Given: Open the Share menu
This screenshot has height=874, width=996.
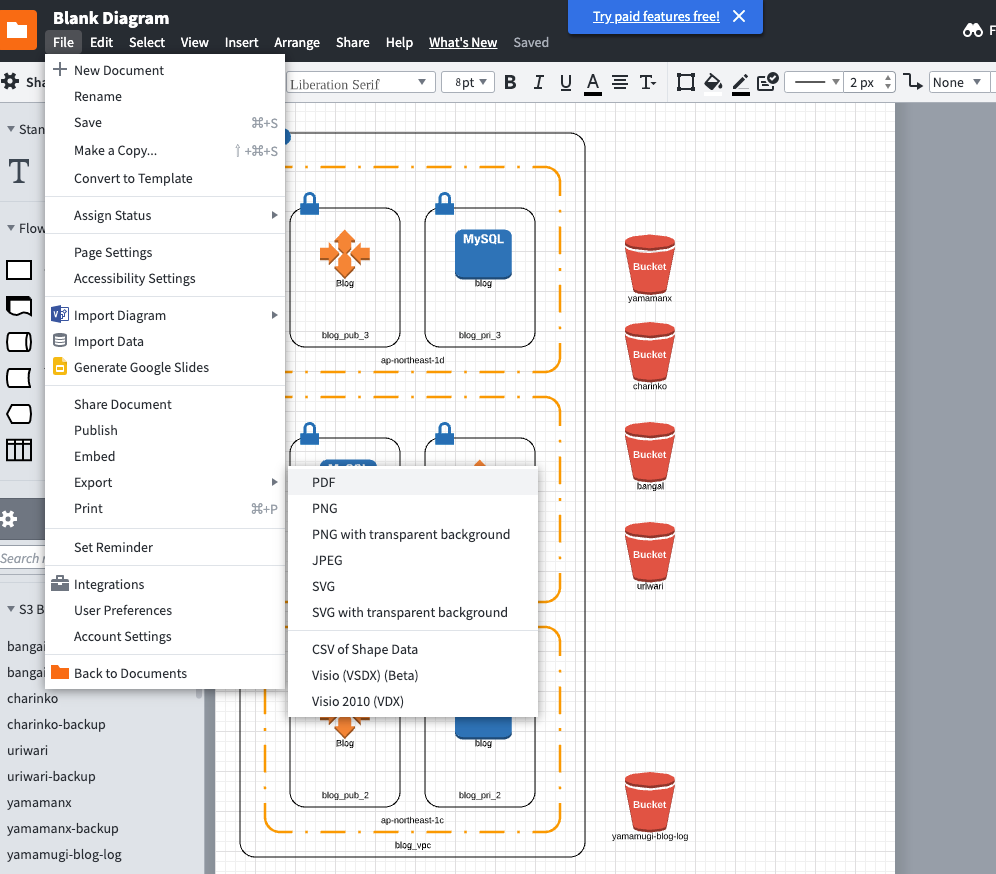Looking at the screenshot, I should (353, 43).
